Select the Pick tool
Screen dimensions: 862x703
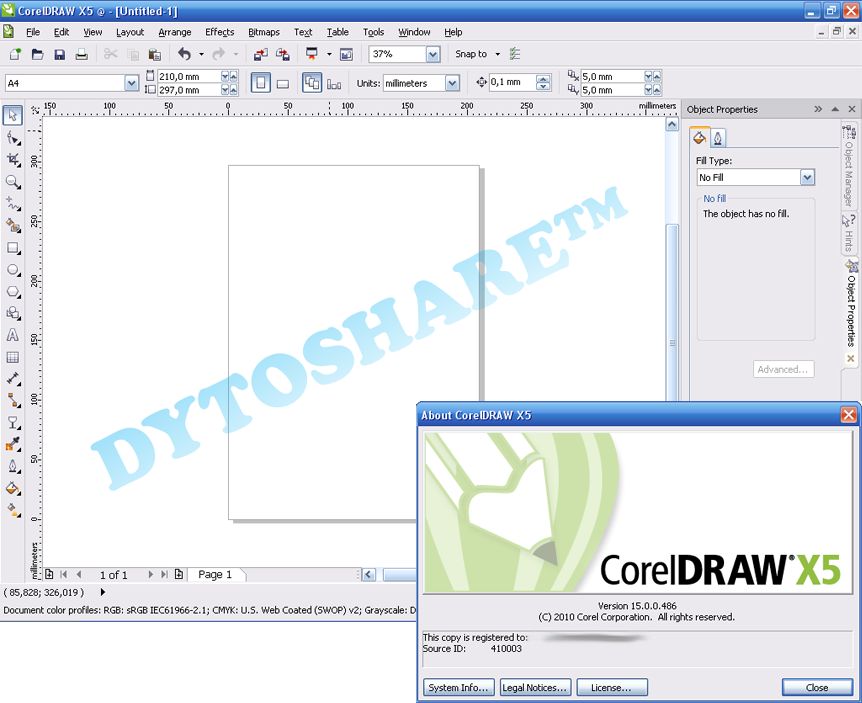13,115
